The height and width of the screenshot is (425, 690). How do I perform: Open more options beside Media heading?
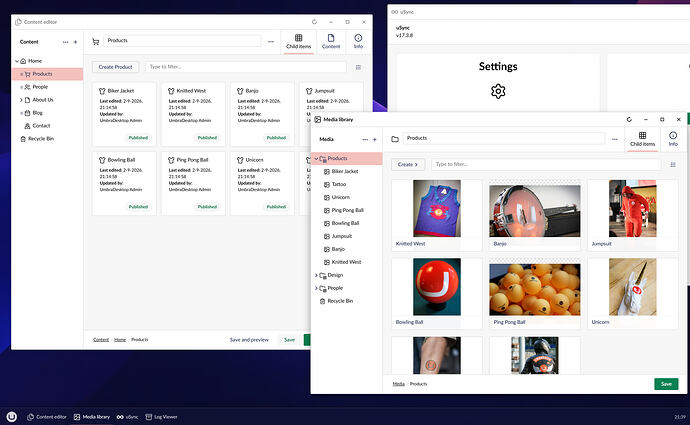tap(365, 139)
